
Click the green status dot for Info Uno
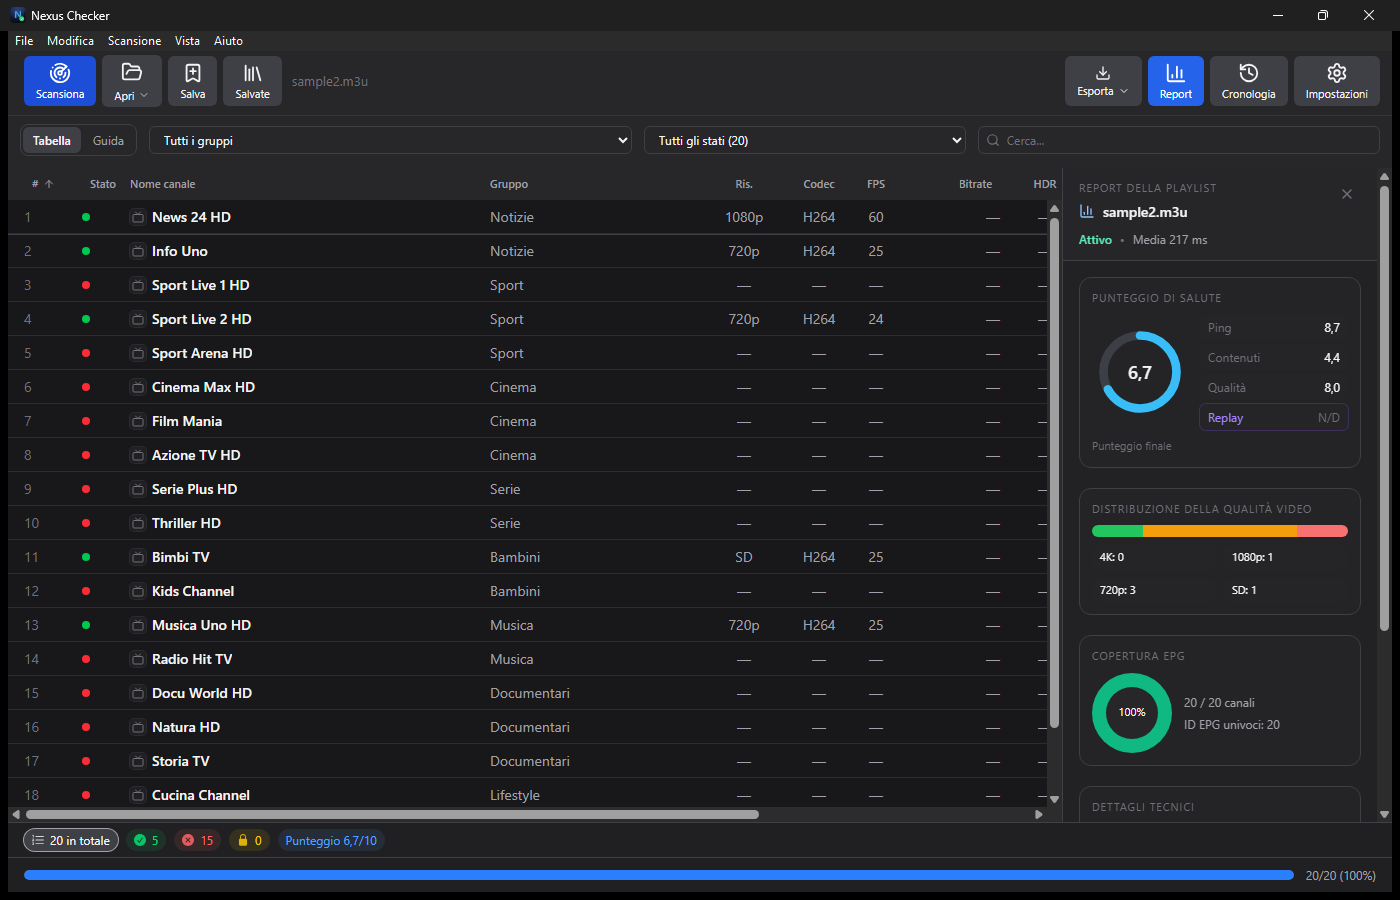point(86,251)
